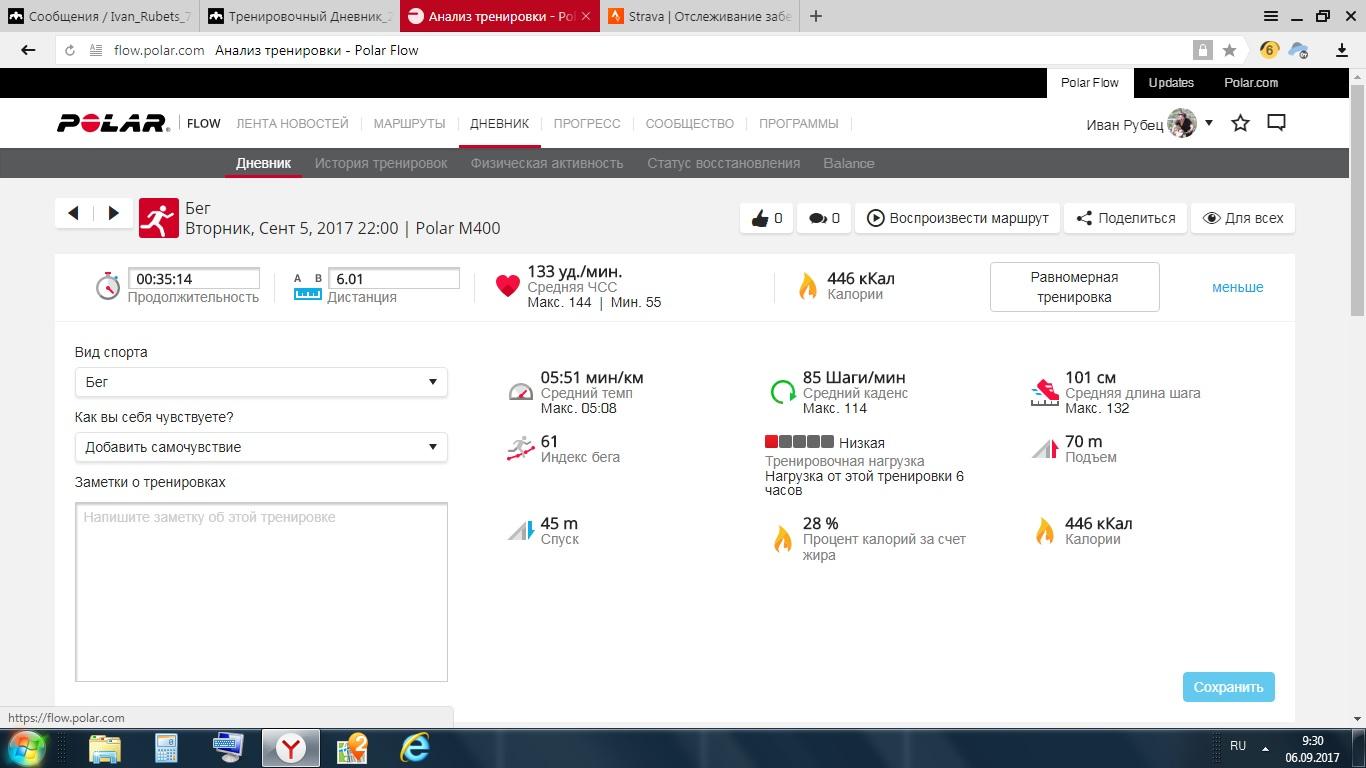Open Internet Explorer from the taskbar
The width and height of the screenshot is (1366, 768).
pos(414,747)
